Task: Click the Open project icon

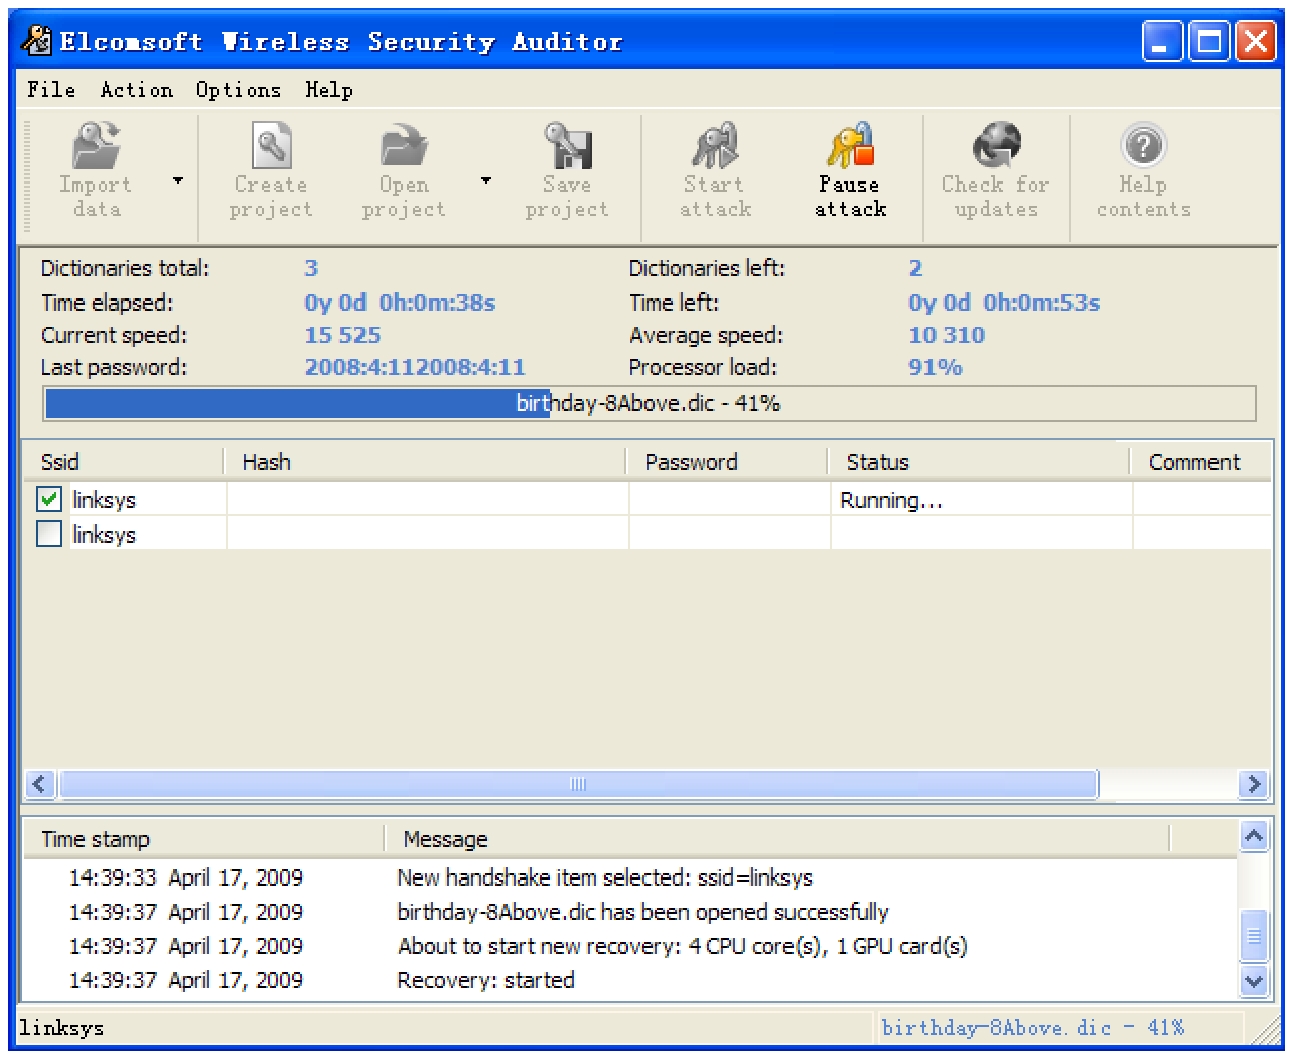Action: (x=404, y=170)
